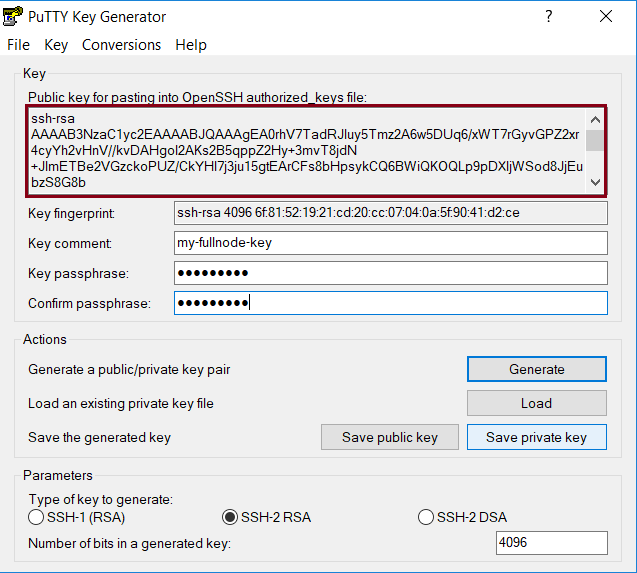Viewport: 637px width, 573px height.
Task: Click the 'Public key for pasting' label
Action: 197,98
